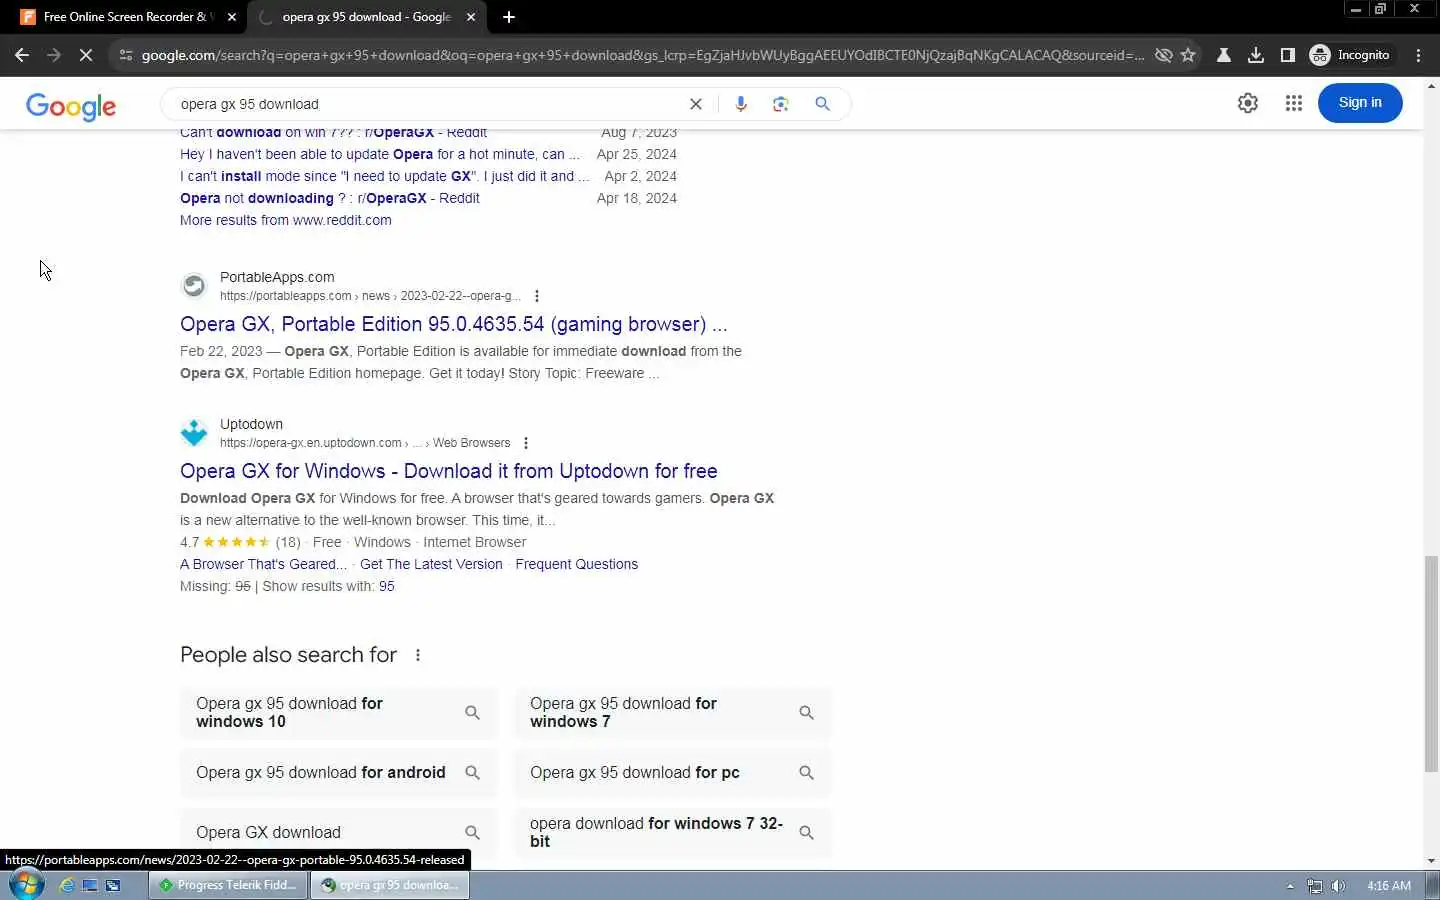Start voice search with the microphone
Screen dimensions: 1440x900
(x=741, y=104)
